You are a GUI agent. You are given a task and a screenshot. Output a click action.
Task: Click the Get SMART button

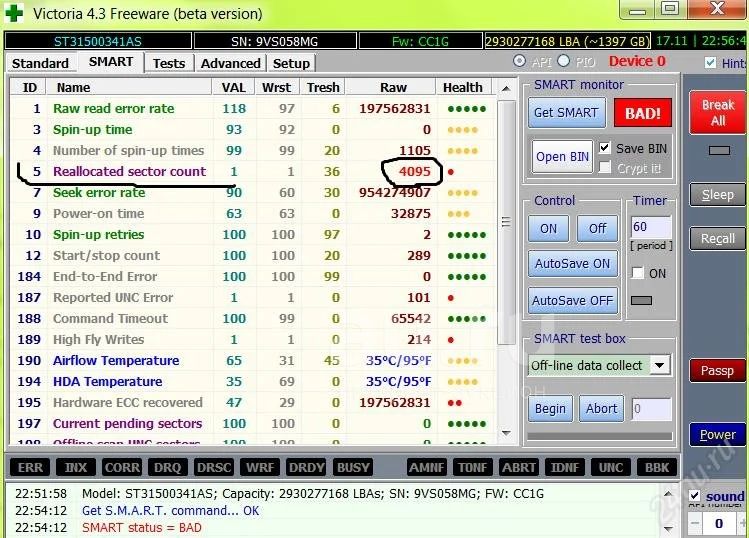tap(565, 113)
